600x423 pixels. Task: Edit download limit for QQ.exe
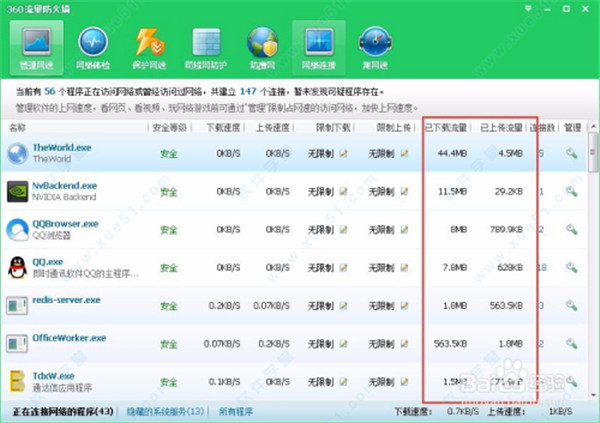(344, 268)
